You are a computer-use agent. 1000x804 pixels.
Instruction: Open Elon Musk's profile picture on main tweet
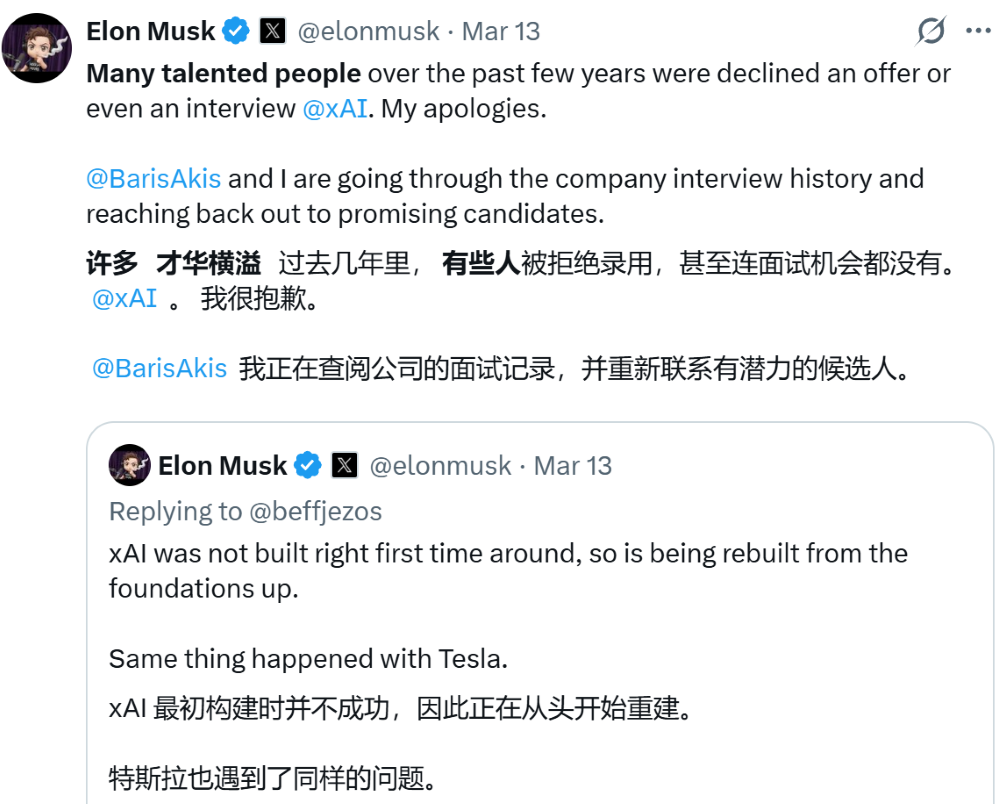click(37, 48)
